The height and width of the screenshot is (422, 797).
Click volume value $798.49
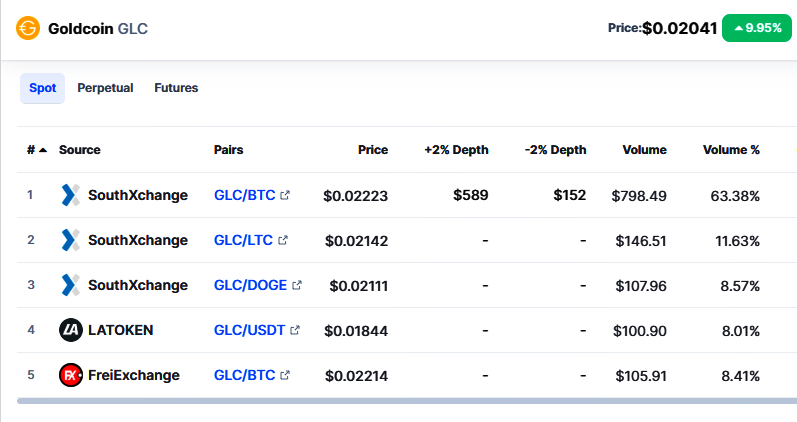pos(639,196)
